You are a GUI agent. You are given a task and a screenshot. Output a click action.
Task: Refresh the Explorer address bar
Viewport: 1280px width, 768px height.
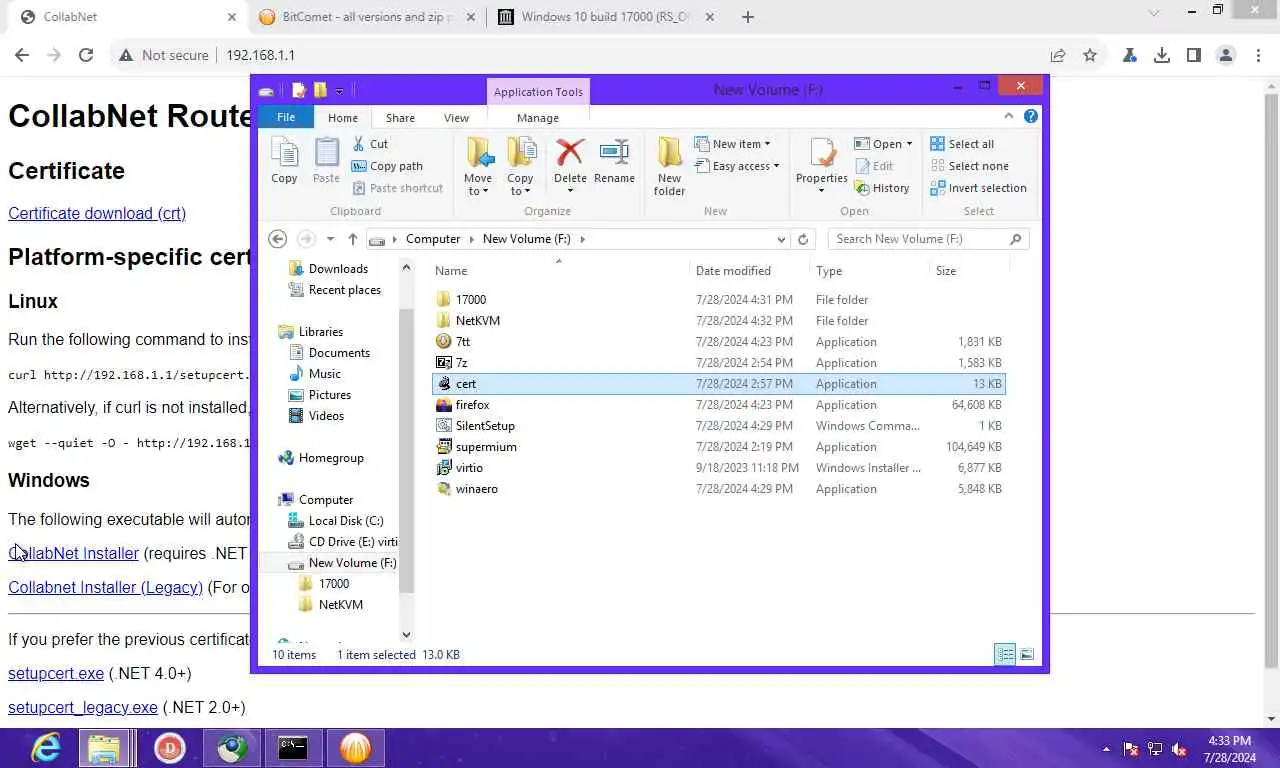803,239
